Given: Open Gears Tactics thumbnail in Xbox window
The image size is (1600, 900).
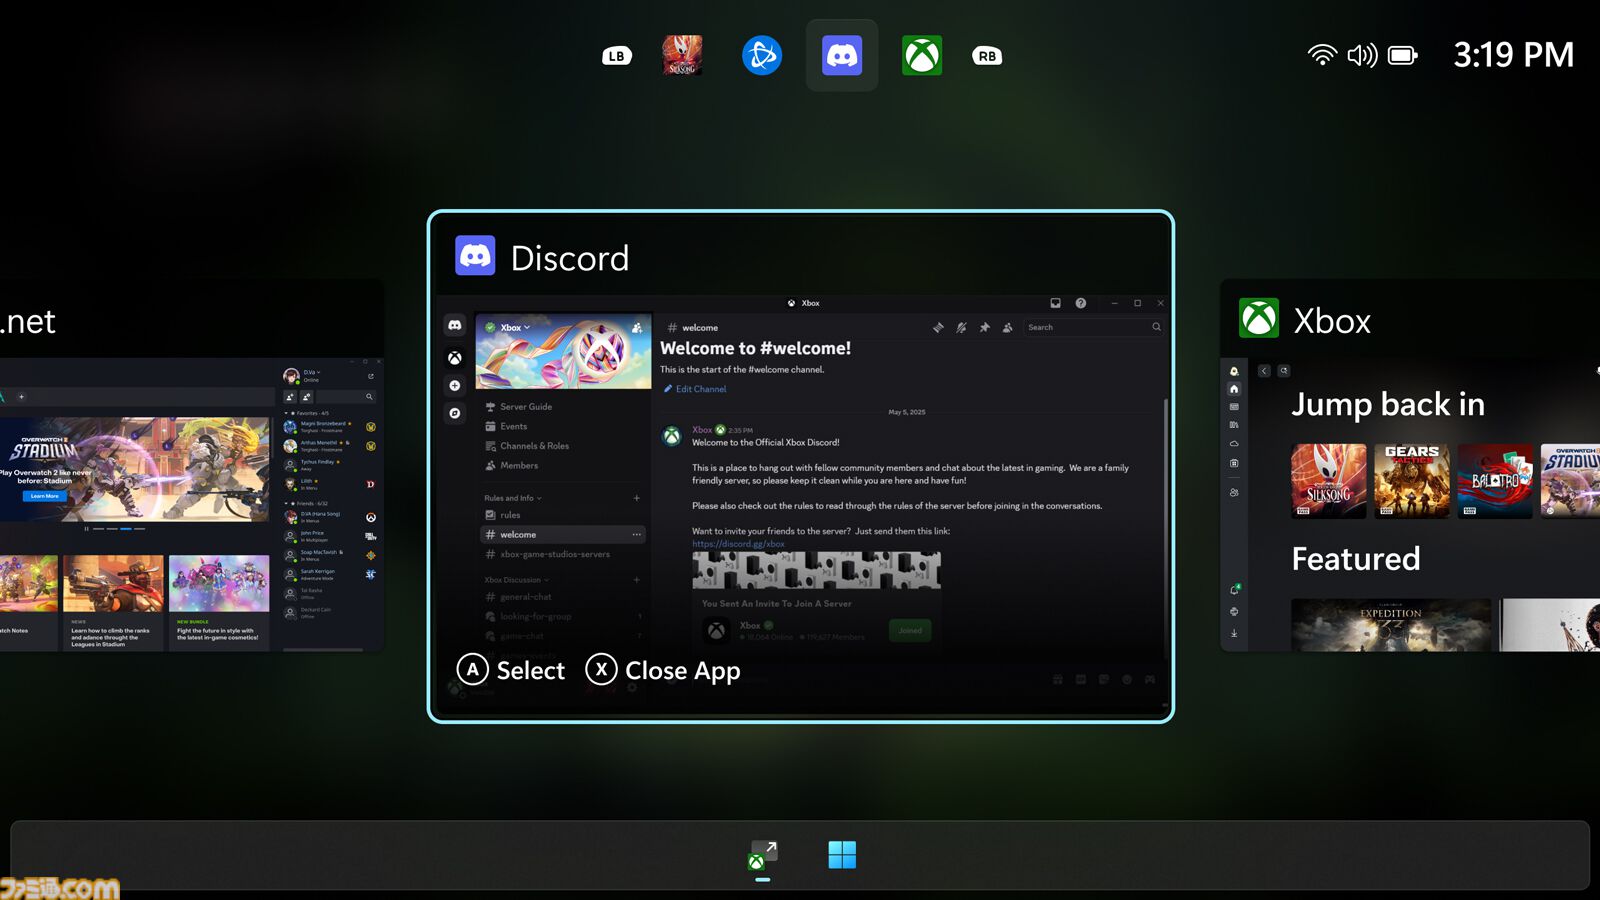Looking at the screenshot, I should pos(1412,481).
